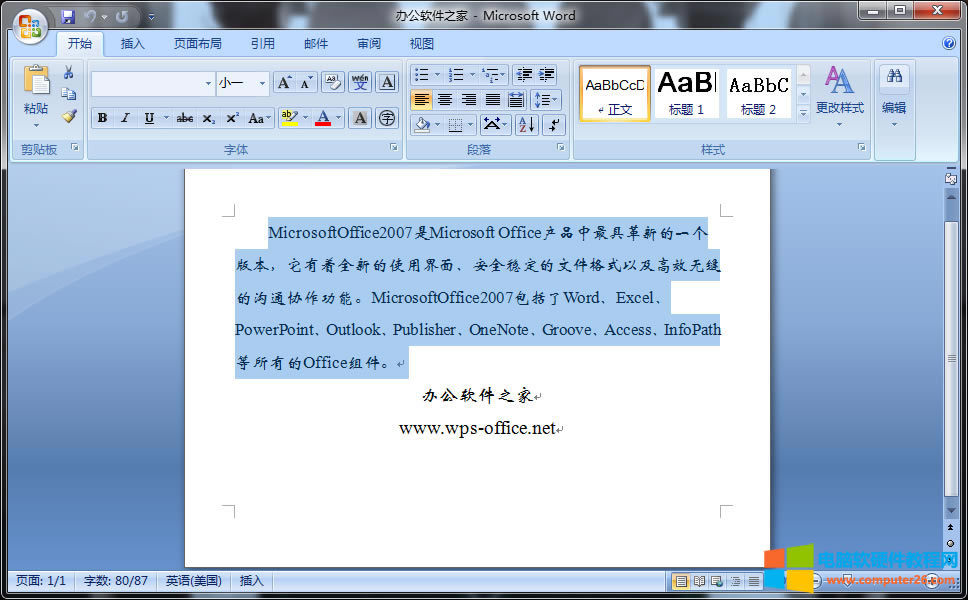Screen dimensions: 968x600
Task: Open the 页面布局 tab
Action: click(198, 43)
